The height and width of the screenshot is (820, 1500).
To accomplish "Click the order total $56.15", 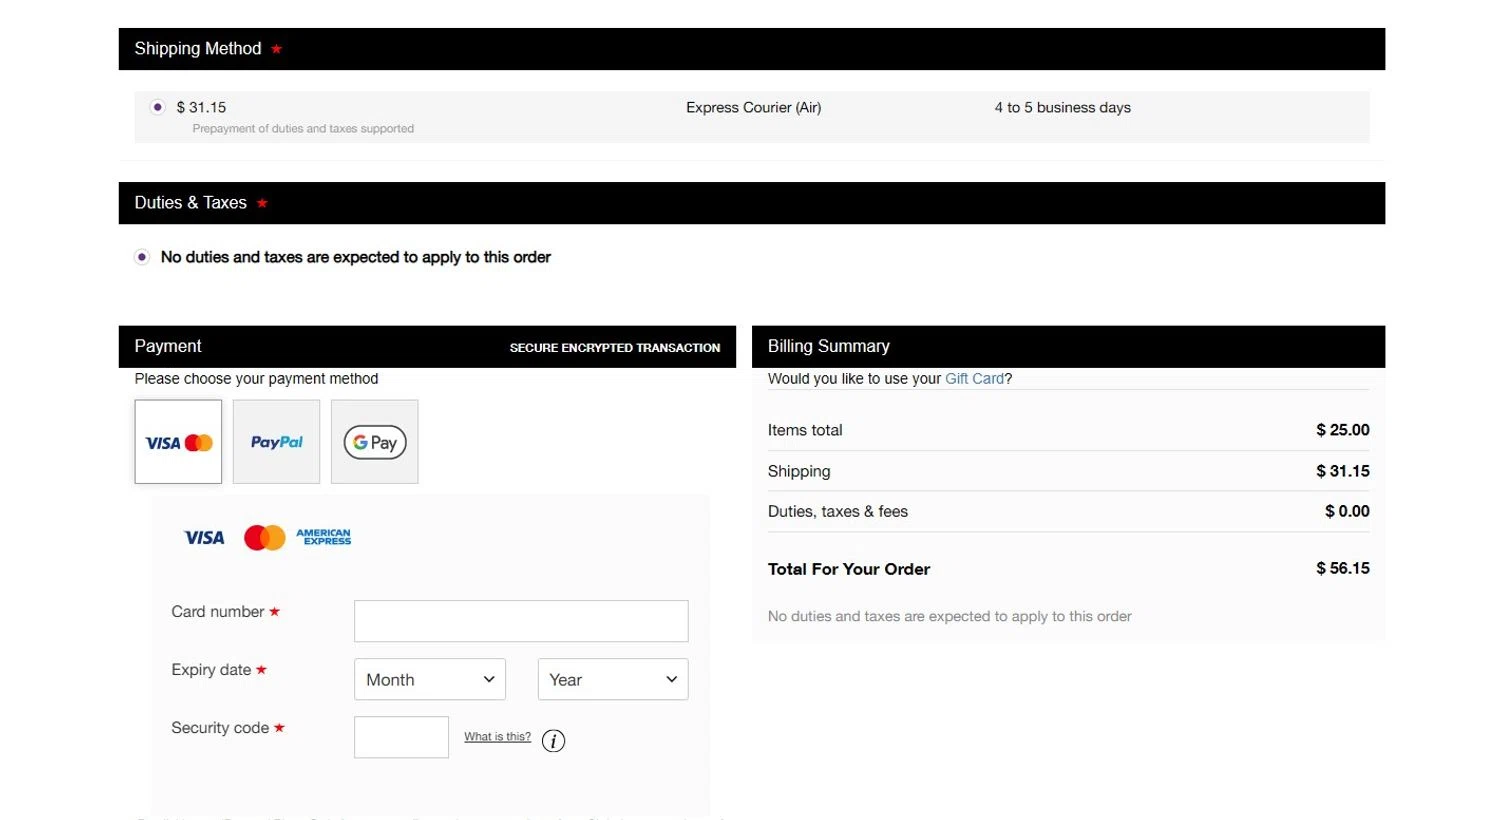I will coord(1343,568).
